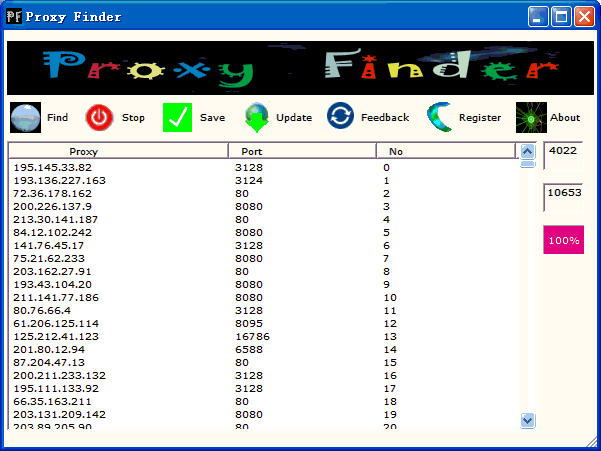Viewport: 601px width, 451px height.
Task: Open Feedback via blue arrows icon
Action: pos(340,118)
